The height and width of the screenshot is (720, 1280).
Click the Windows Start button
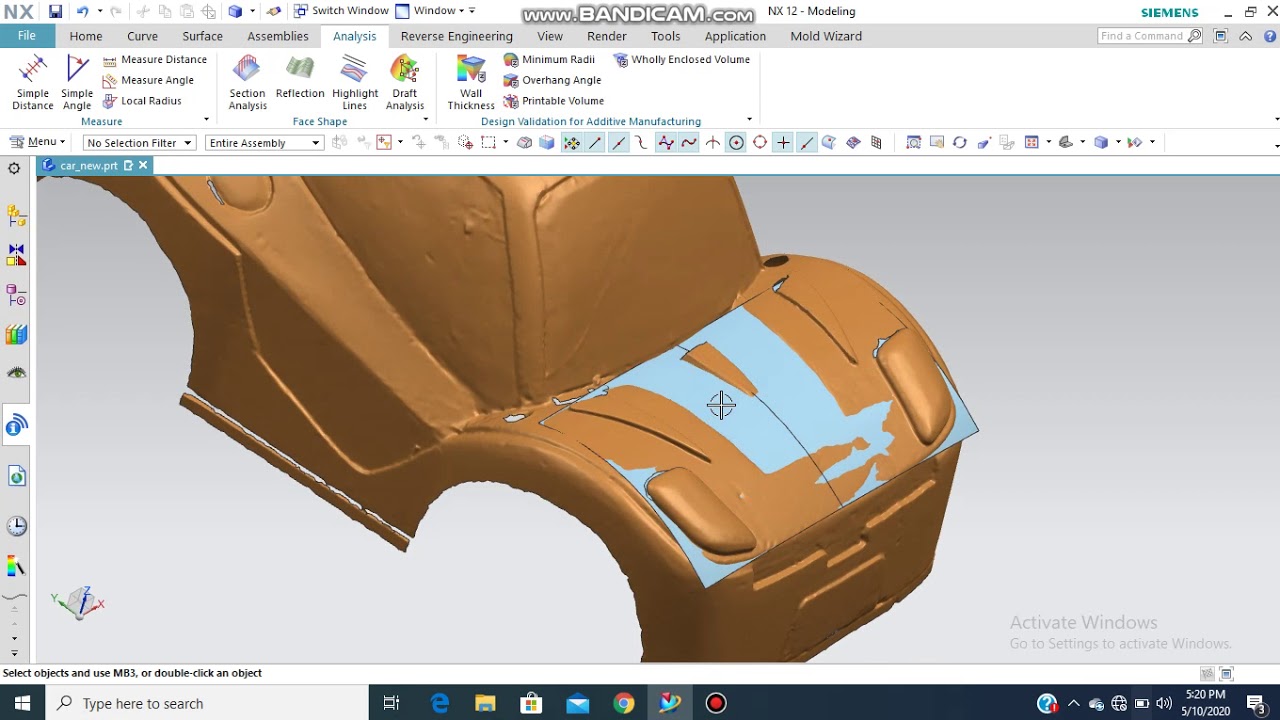pos(22,703)
